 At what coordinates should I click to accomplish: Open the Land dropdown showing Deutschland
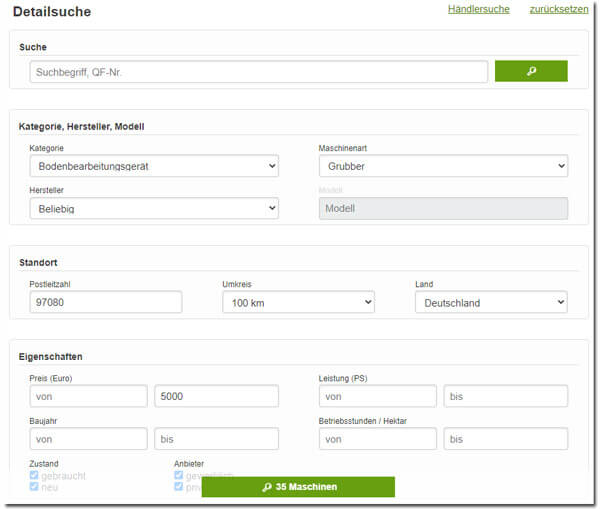(x=491, y=302)
